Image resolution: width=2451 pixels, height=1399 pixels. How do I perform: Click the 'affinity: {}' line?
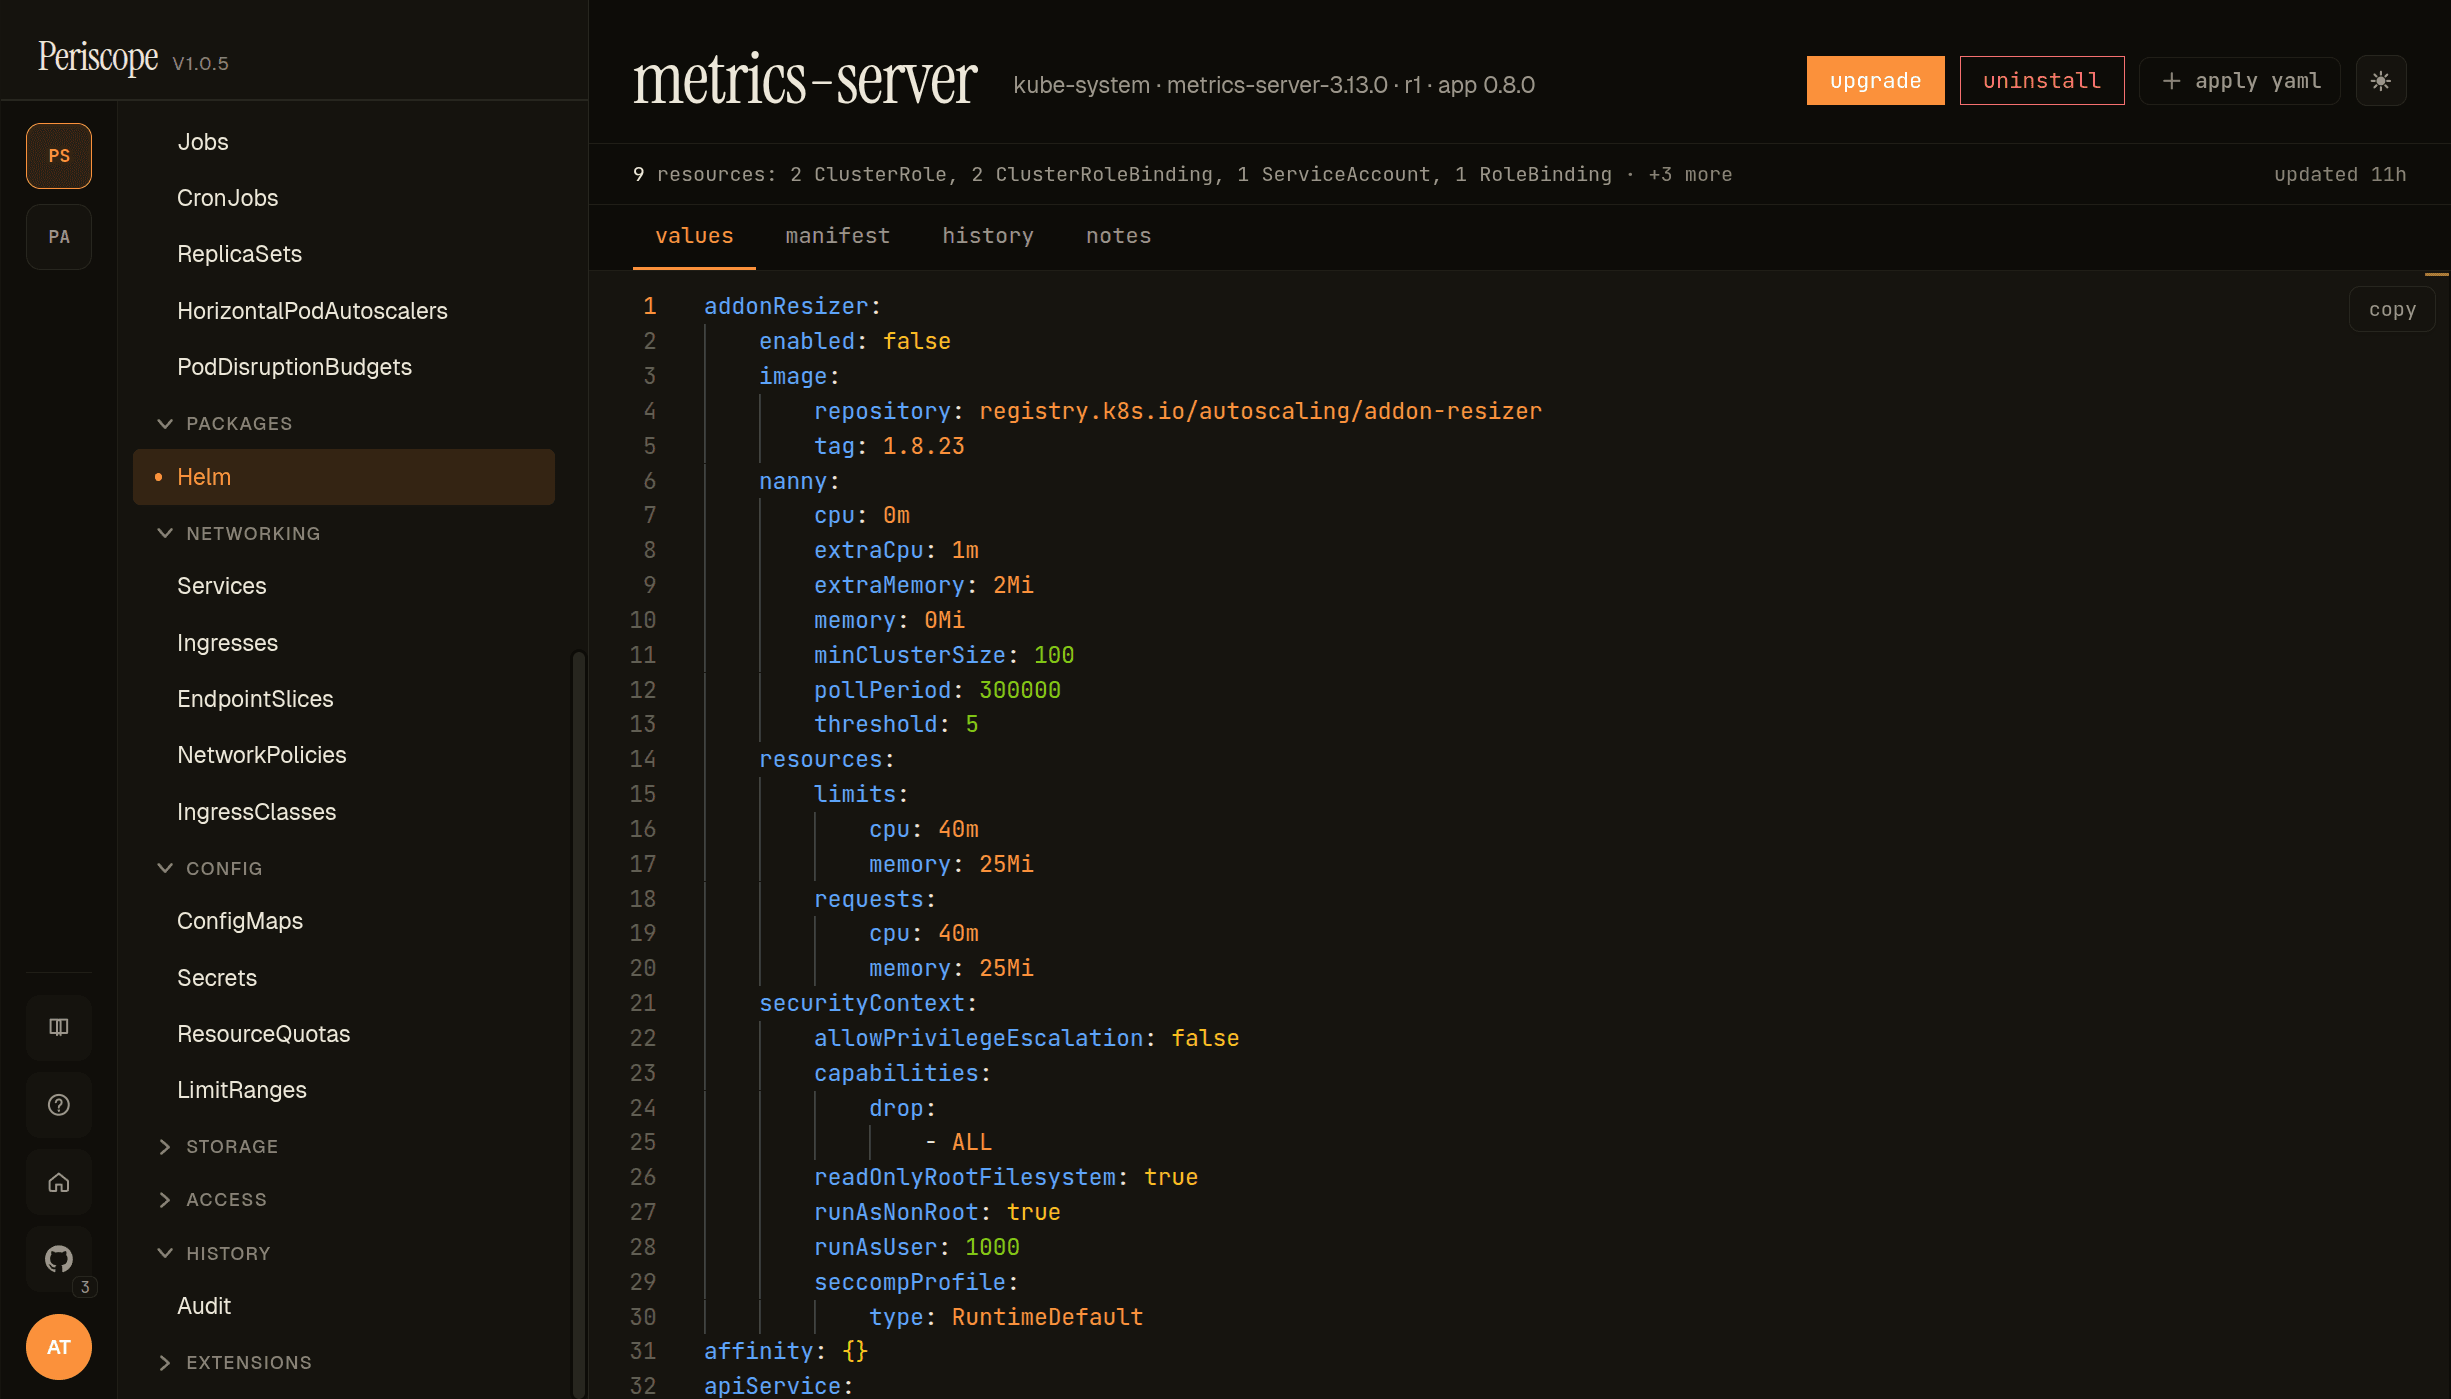click(786, 1351)
